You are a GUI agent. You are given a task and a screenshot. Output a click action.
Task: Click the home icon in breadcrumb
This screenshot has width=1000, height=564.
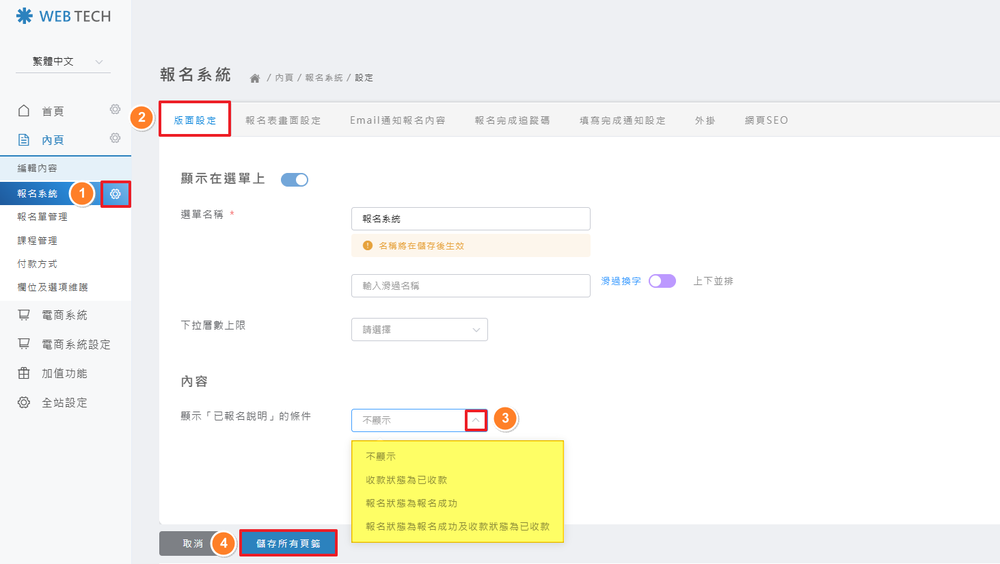click(255, 78)
